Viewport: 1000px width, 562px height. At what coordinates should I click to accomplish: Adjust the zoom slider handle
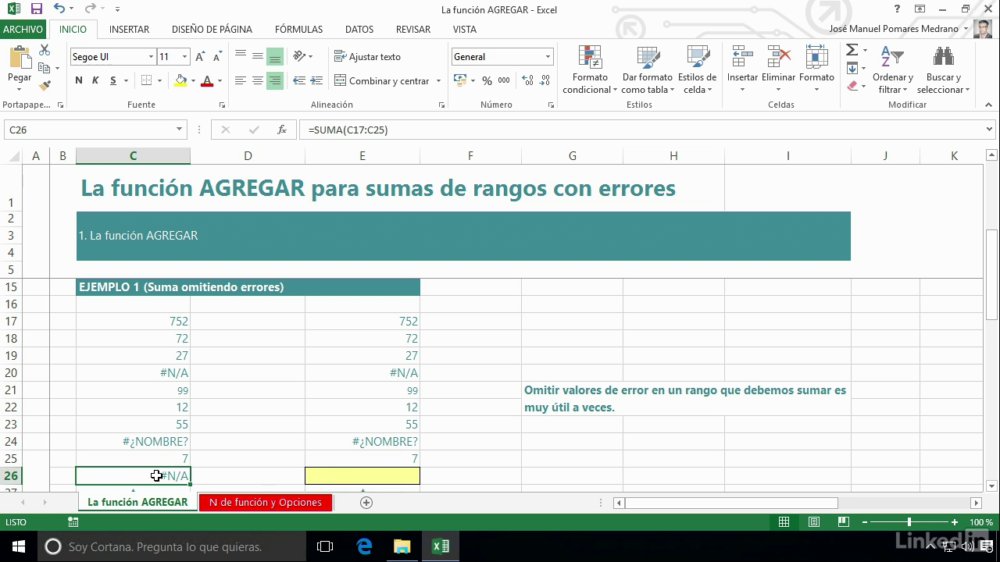coord(909,522)
